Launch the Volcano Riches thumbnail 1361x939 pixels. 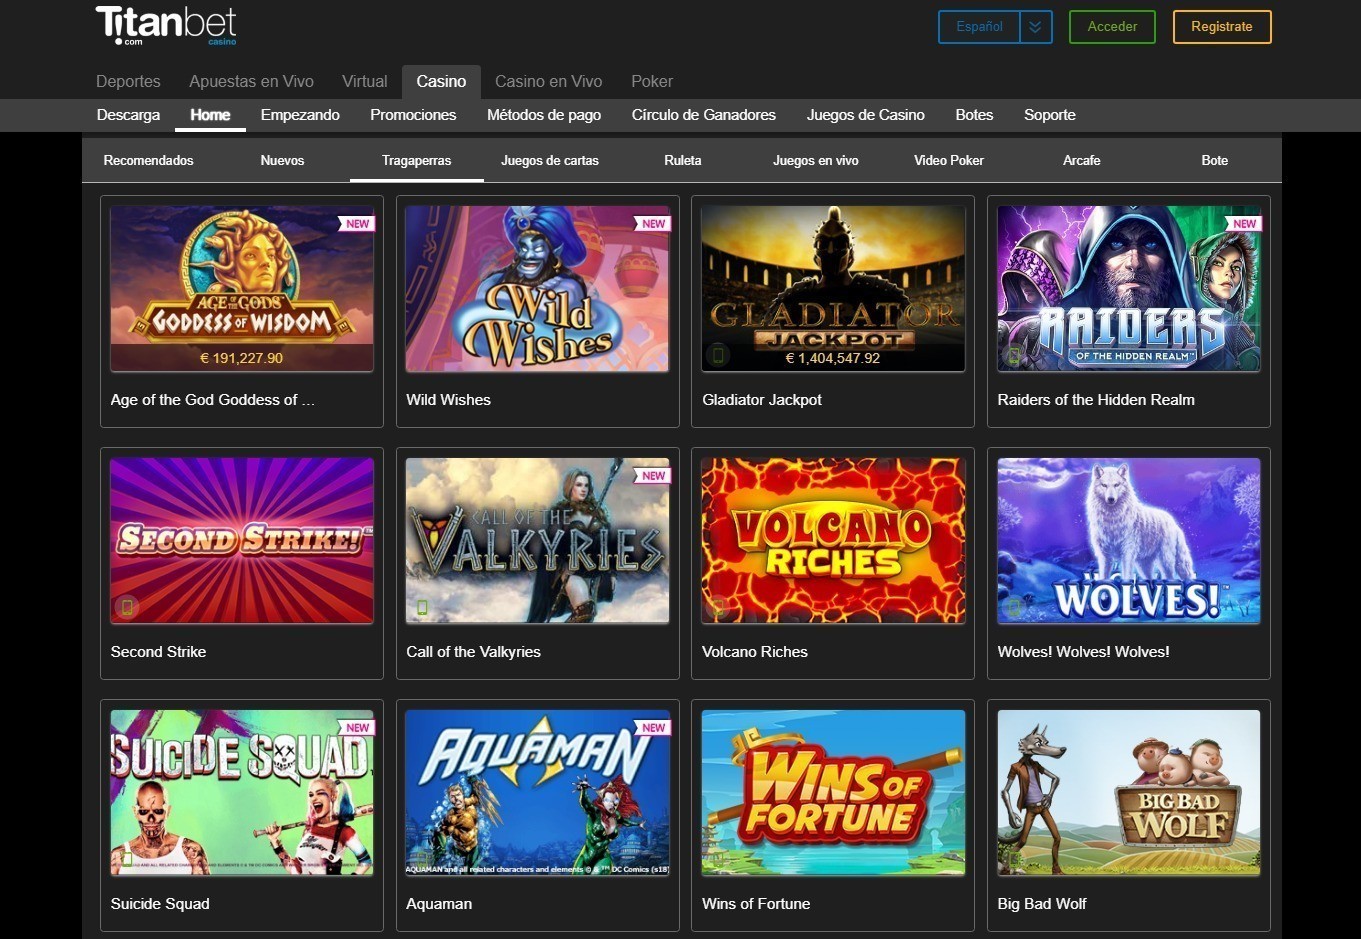(x=833, y=541)
